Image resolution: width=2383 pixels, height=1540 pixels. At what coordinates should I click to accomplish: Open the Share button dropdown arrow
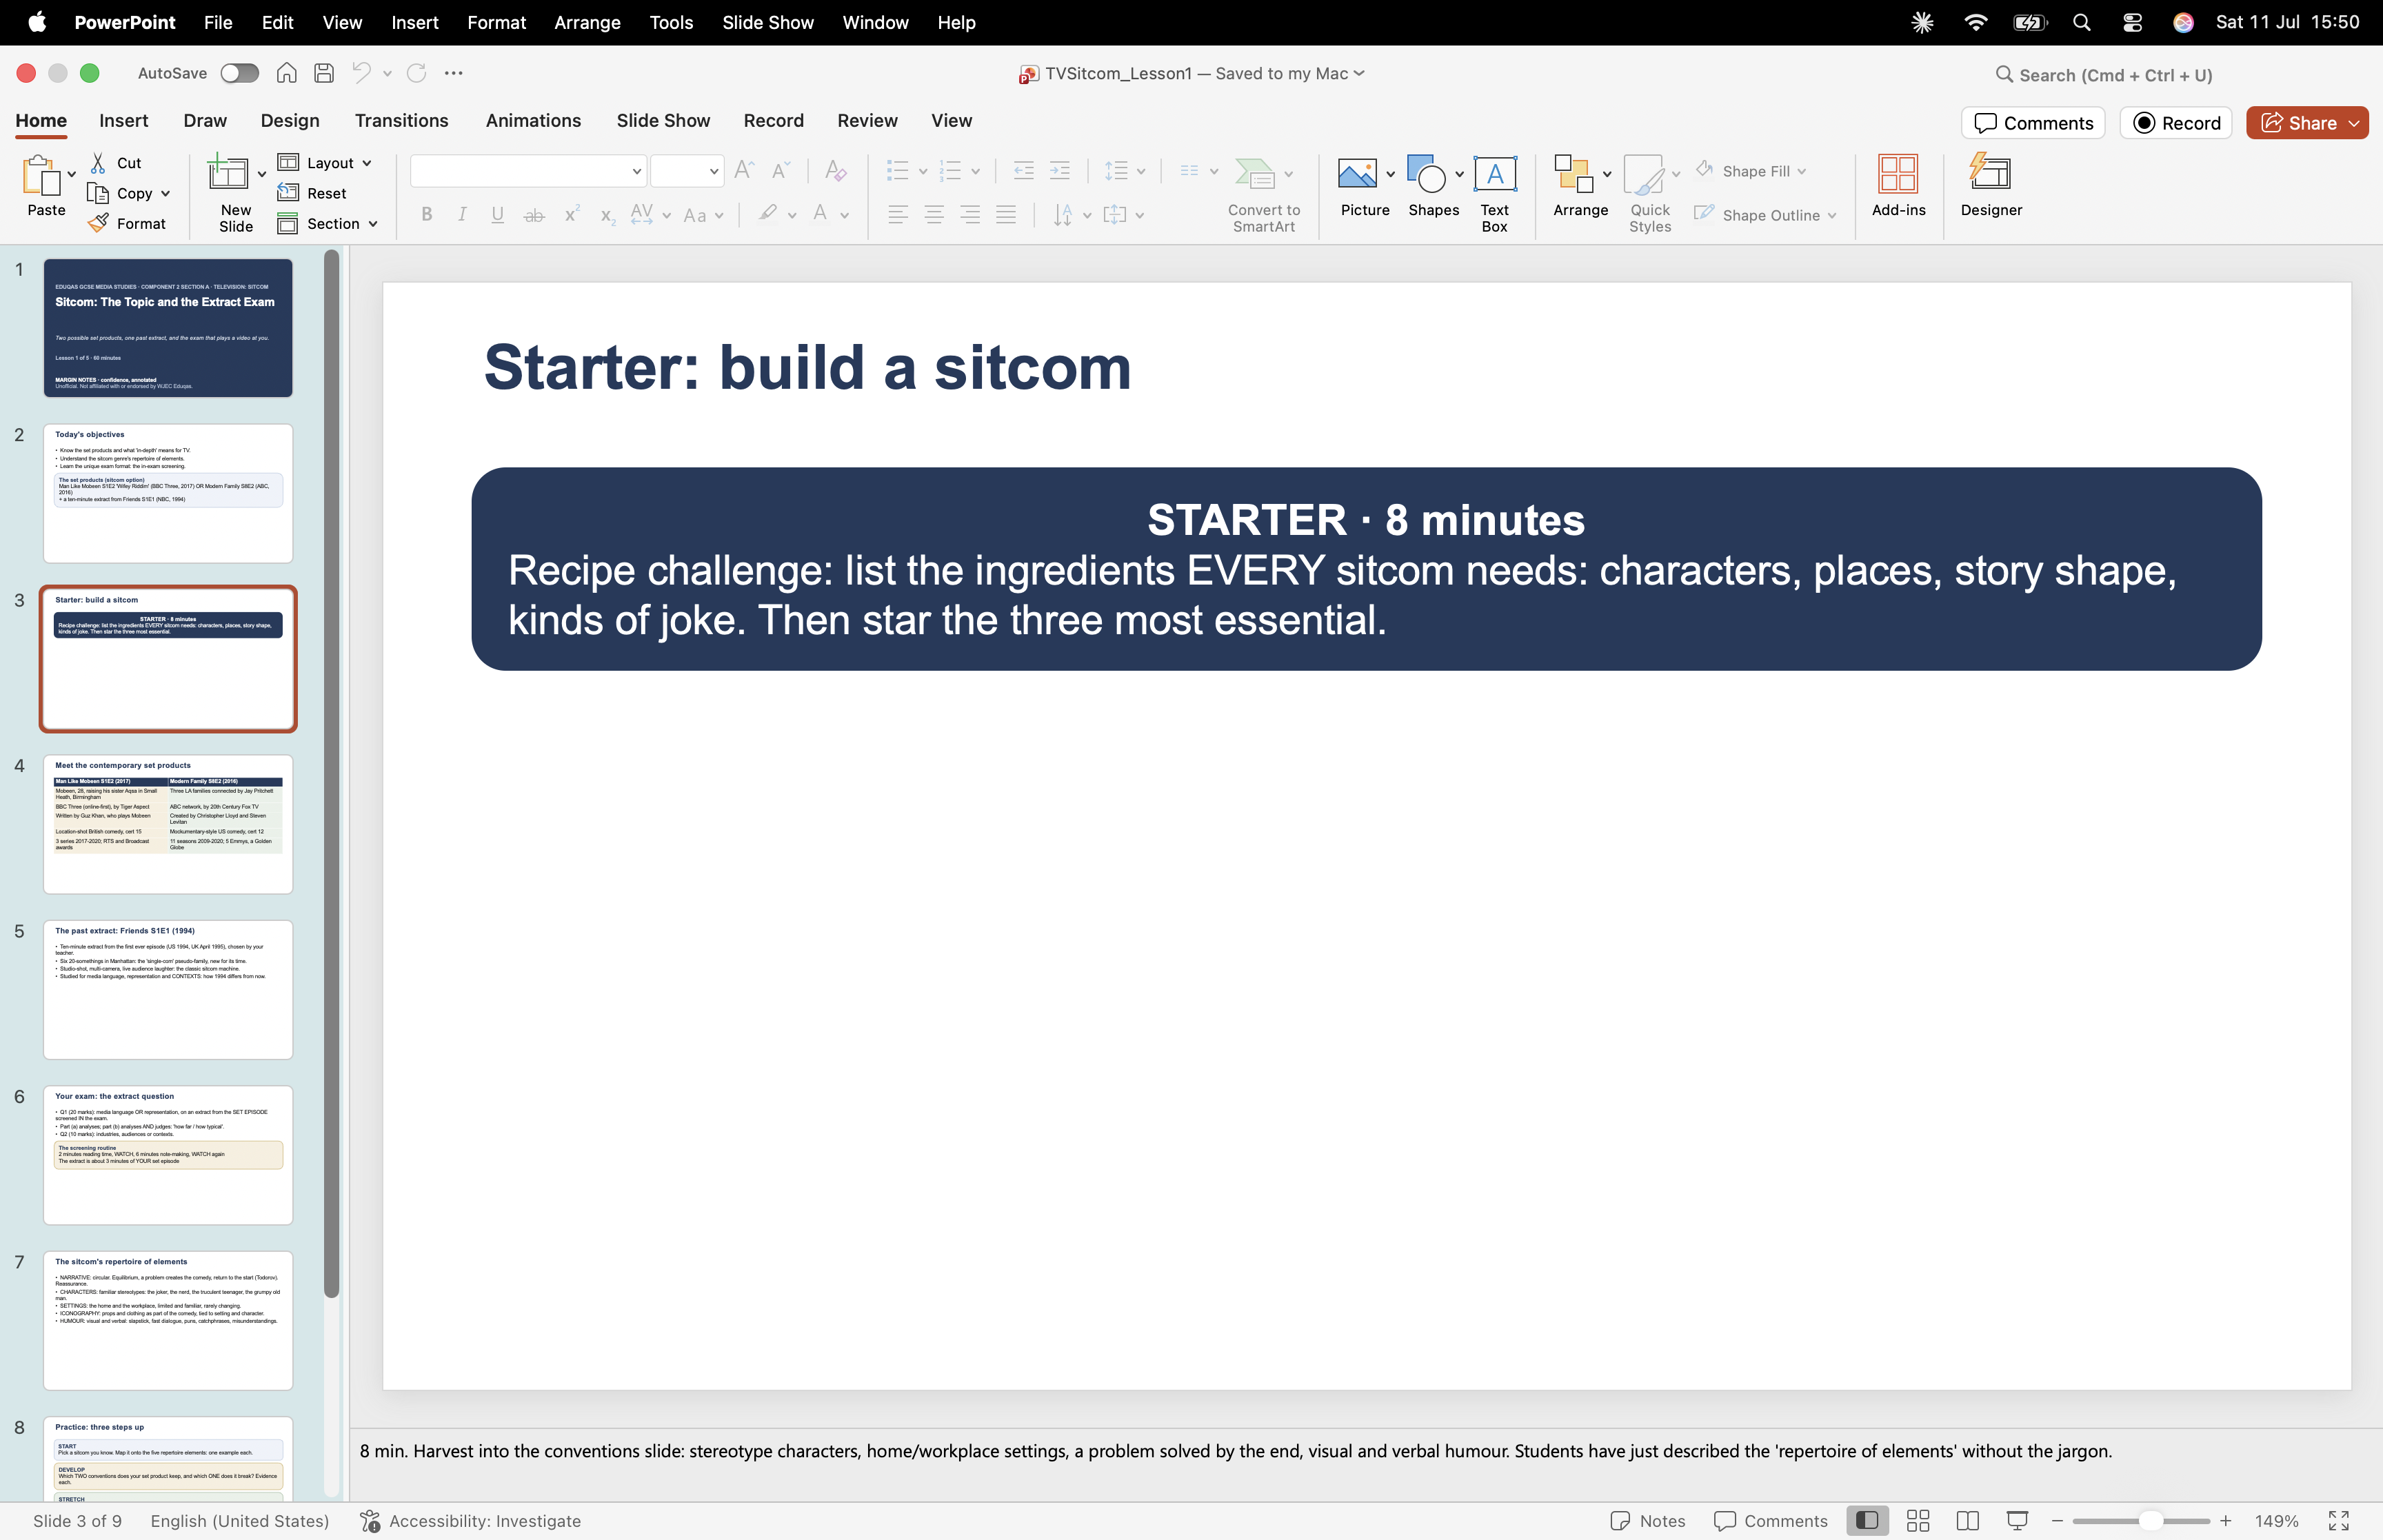2354,123
